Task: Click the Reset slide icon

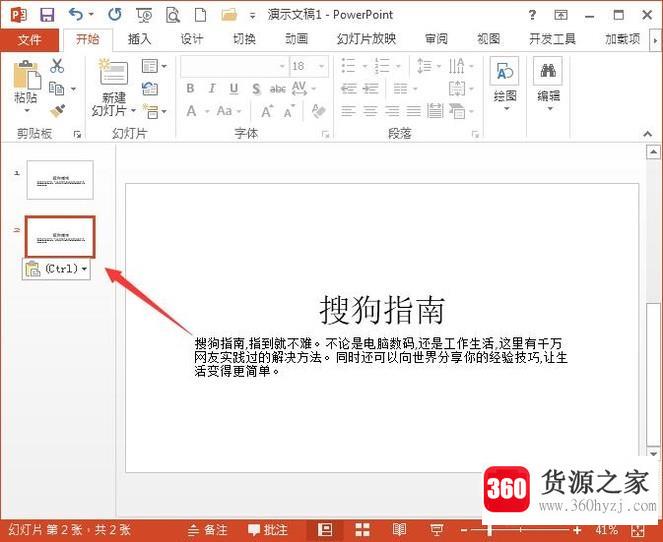Action: [x=150, y=89]
